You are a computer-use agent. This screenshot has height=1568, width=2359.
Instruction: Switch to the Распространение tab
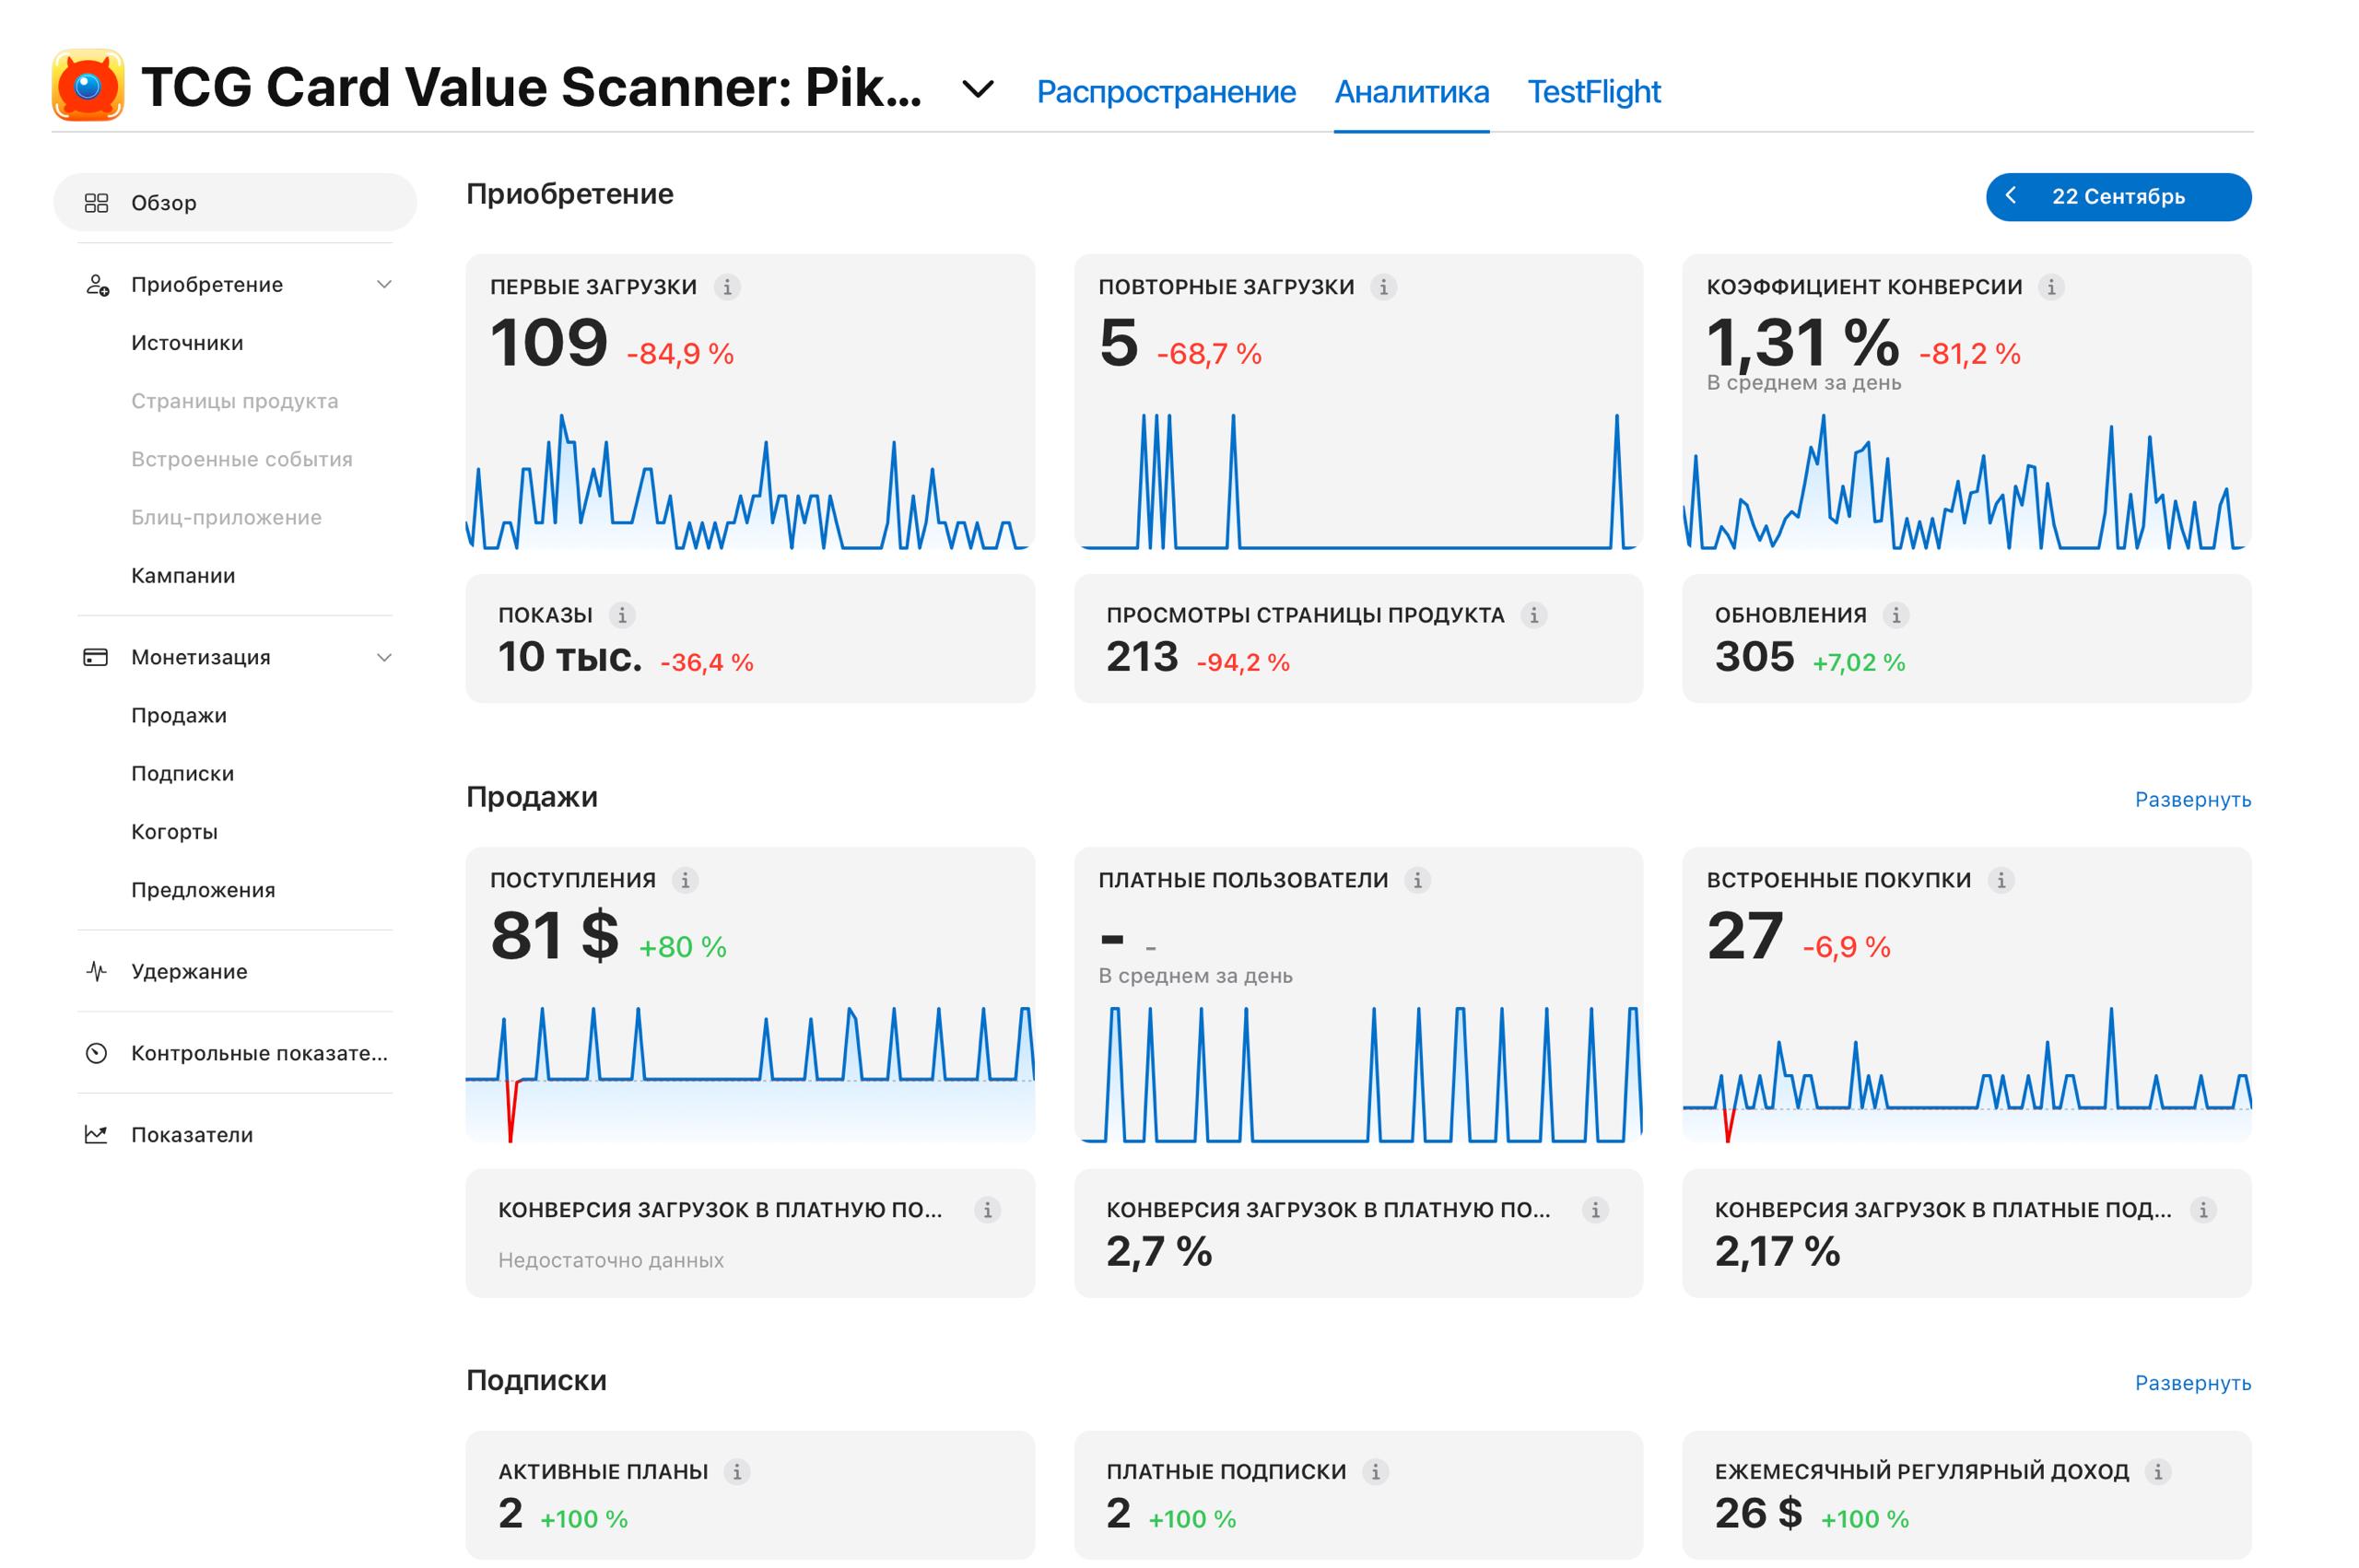(x=1165, y=92)
